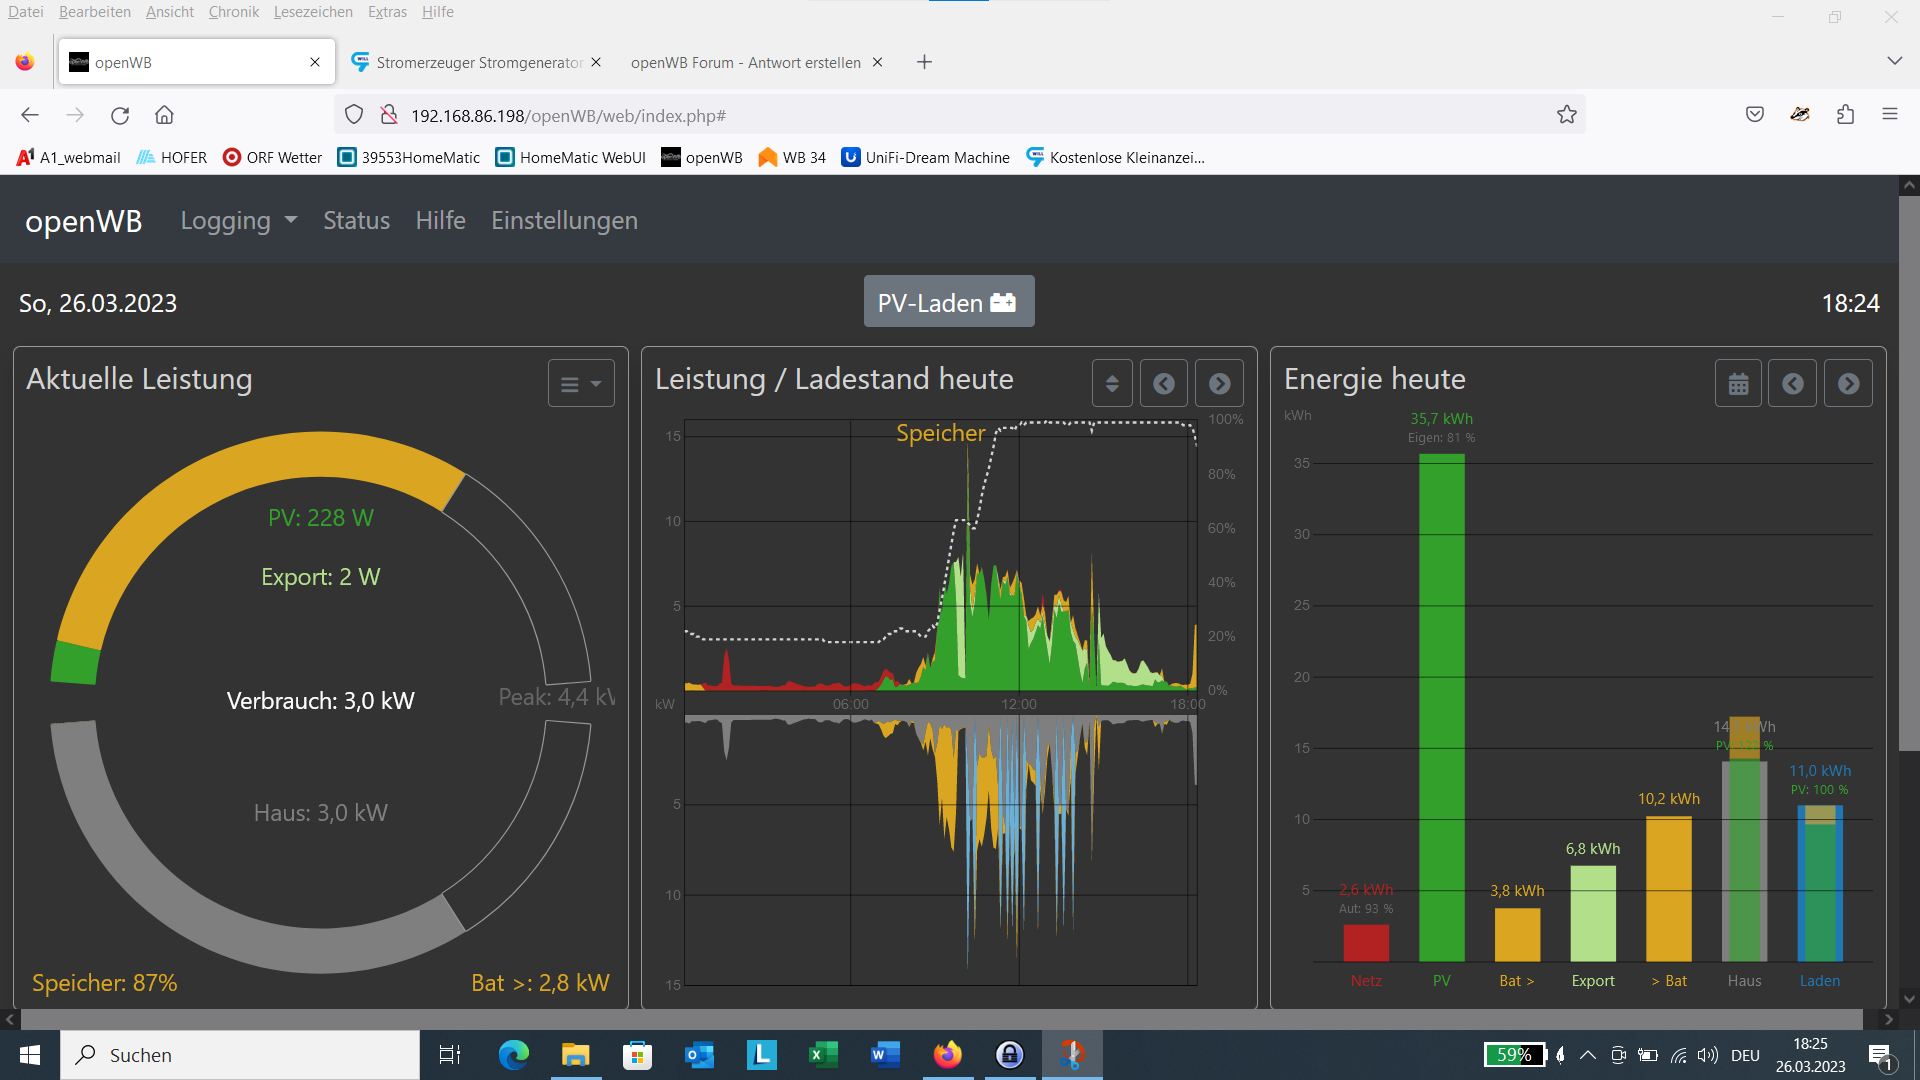1920x1080 pixels.
Task: Click the Windows taskbar Suchen search field
Action: tap(240, 1055)
